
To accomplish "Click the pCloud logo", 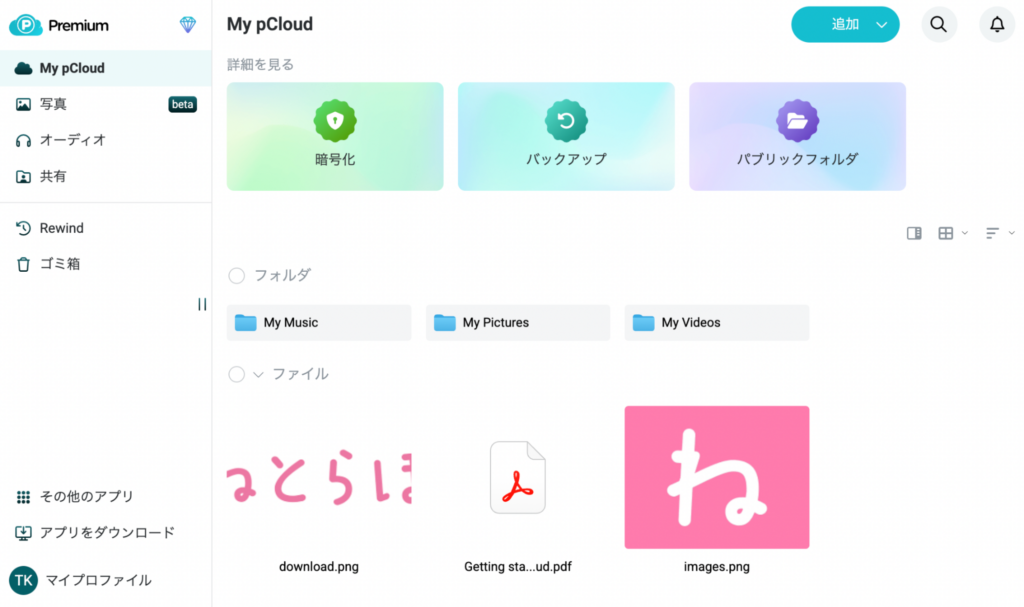I will [24, 25].
